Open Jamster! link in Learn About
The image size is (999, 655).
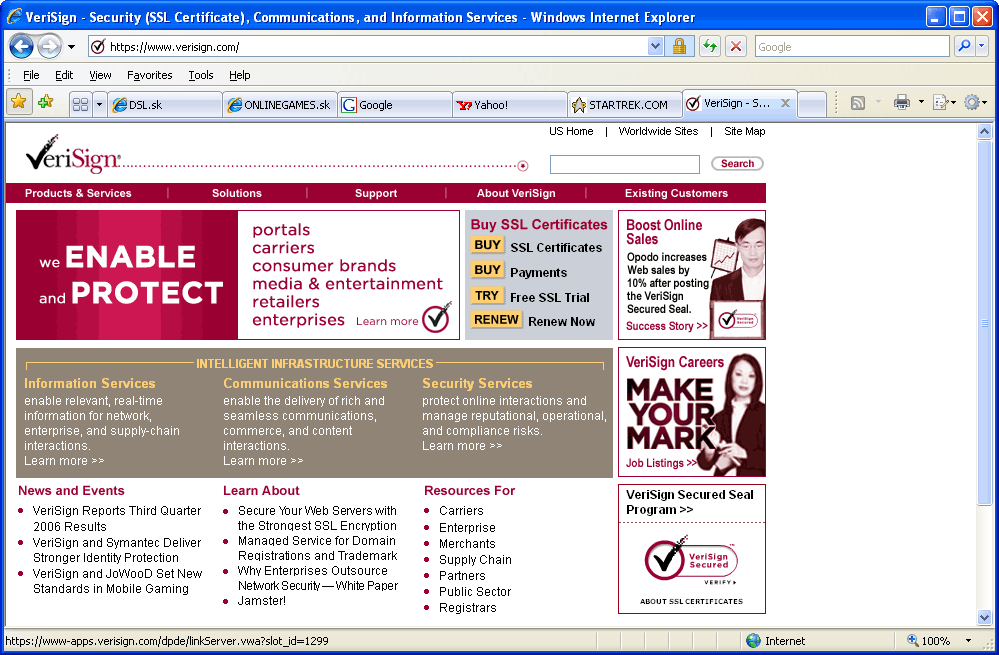262,601
